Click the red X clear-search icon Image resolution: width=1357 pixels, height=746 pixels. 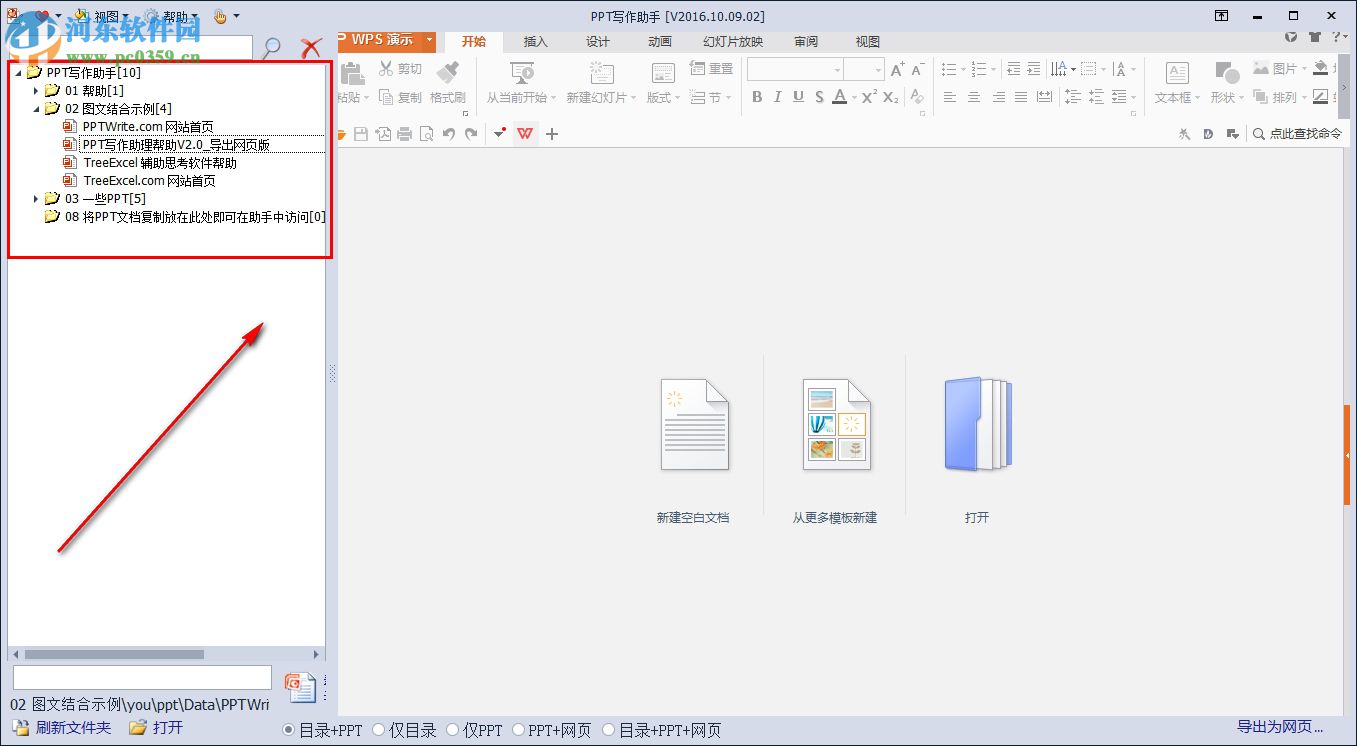(312, 46)
